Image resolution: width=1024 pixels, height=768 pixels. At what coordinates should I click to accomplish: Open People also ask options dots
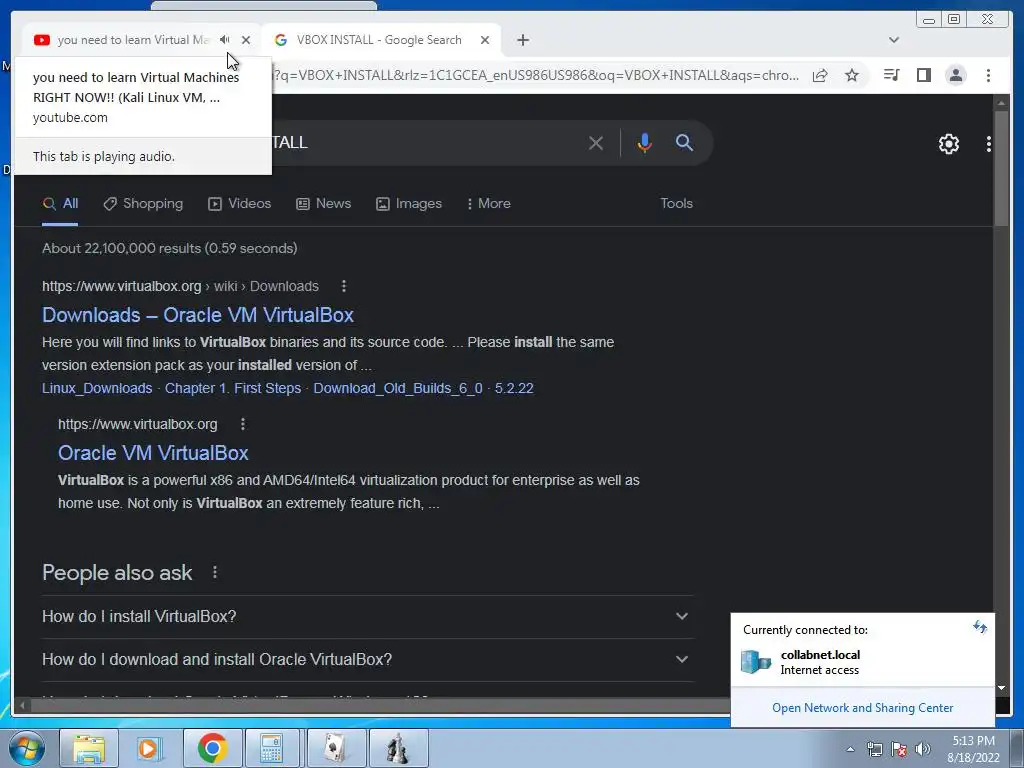(215, 573)
